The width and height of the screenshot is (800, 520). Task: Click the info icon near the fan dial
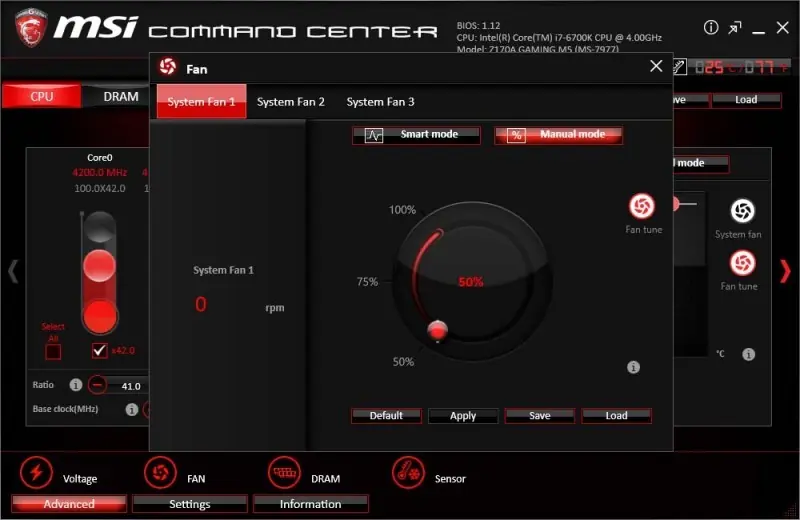pyautogui.click(x=633, y=367)
